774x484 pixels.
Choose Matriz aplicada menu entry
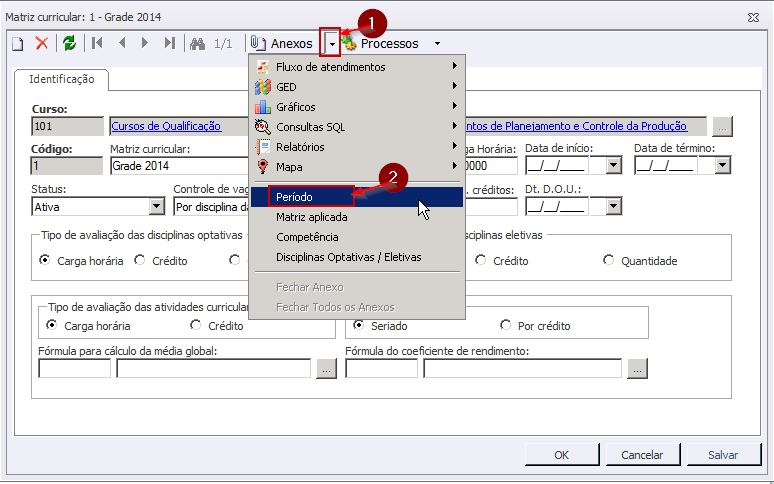tap(312, 217)
